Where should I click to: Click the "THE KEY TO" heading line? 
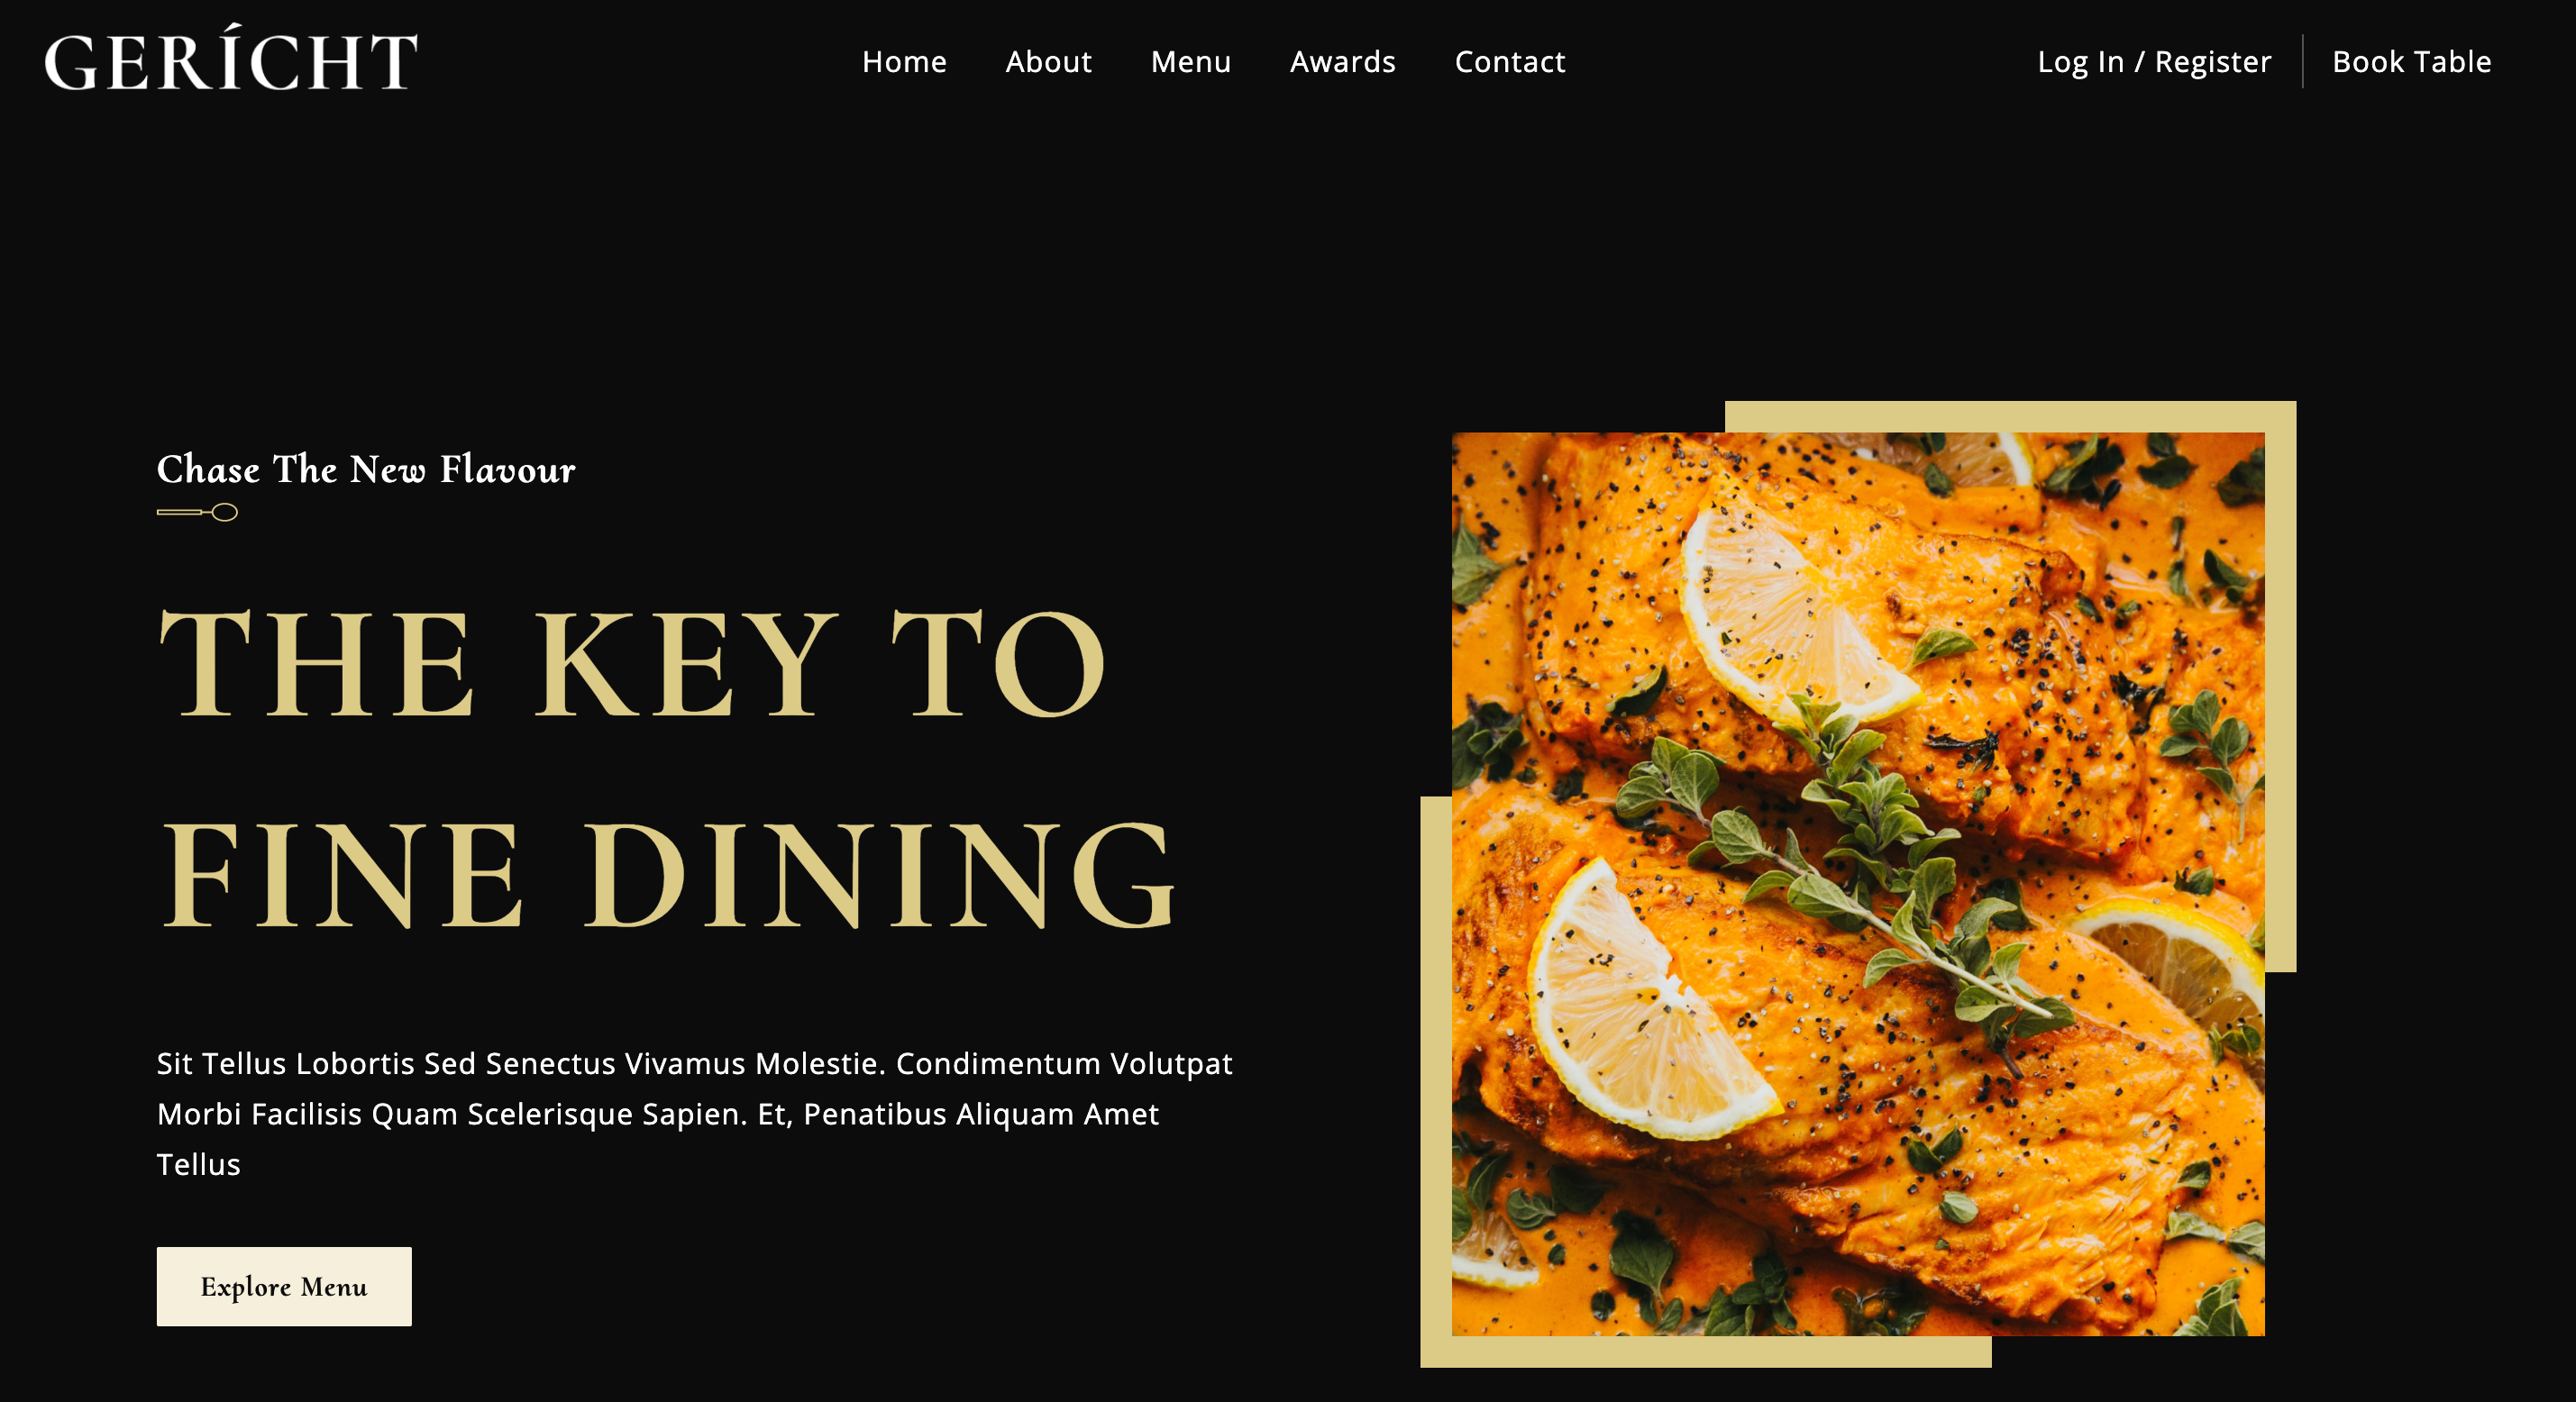632,664
